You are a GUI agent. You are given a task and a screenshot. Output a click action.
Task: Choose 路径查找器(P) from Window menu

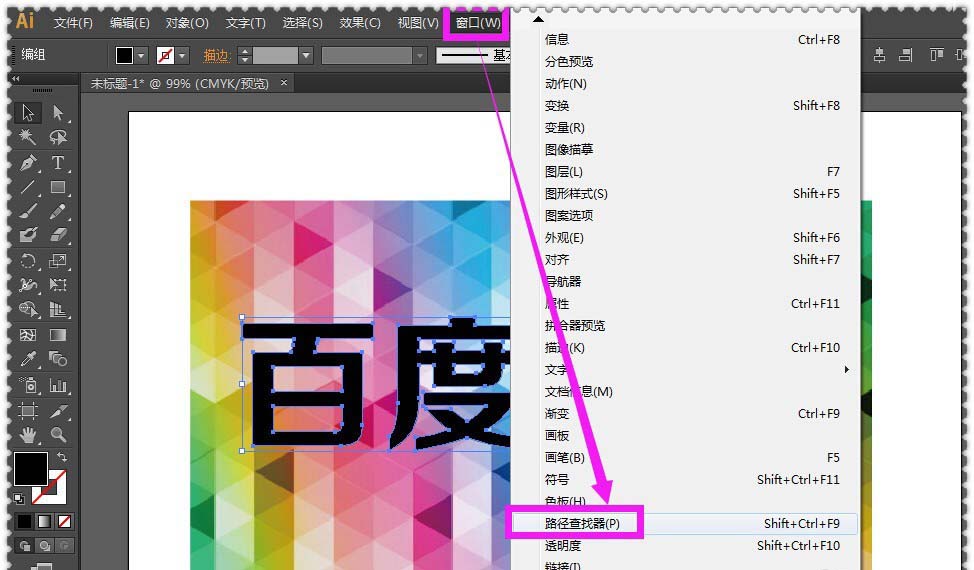pos(686,523)
